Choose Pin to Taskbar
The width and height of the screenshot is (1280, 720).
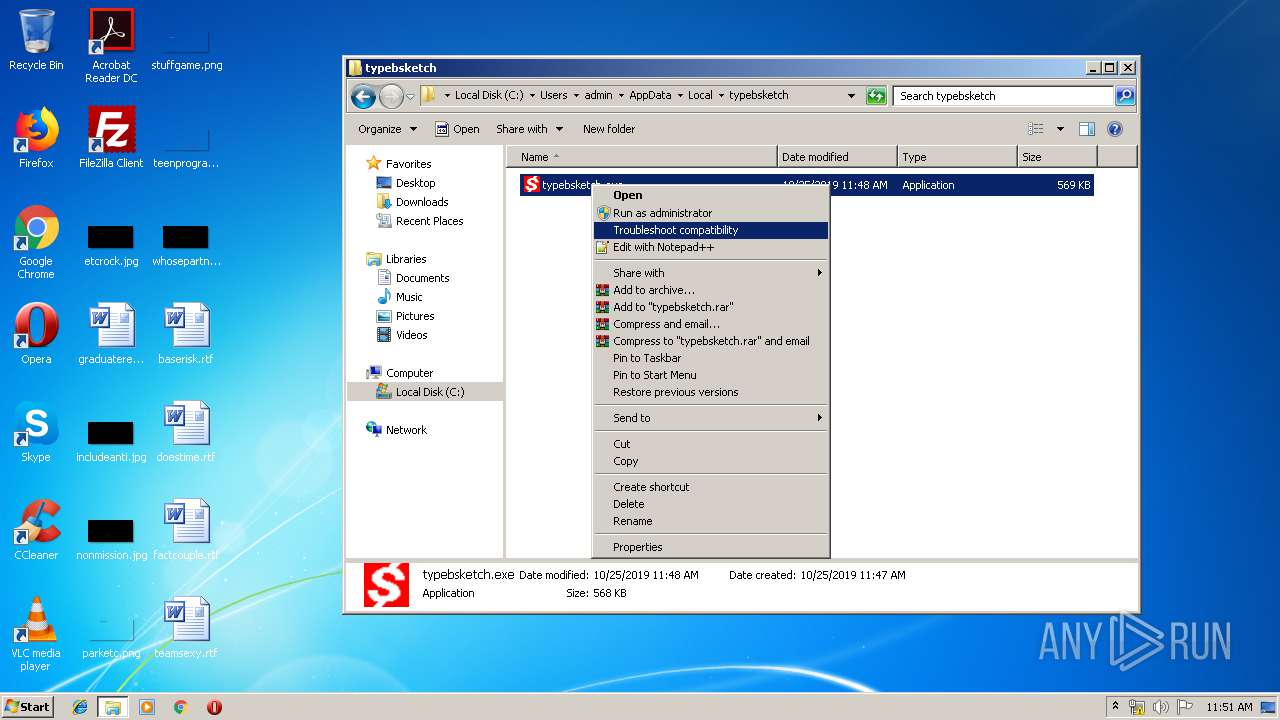pyautogui.click(x=711, y=358)
